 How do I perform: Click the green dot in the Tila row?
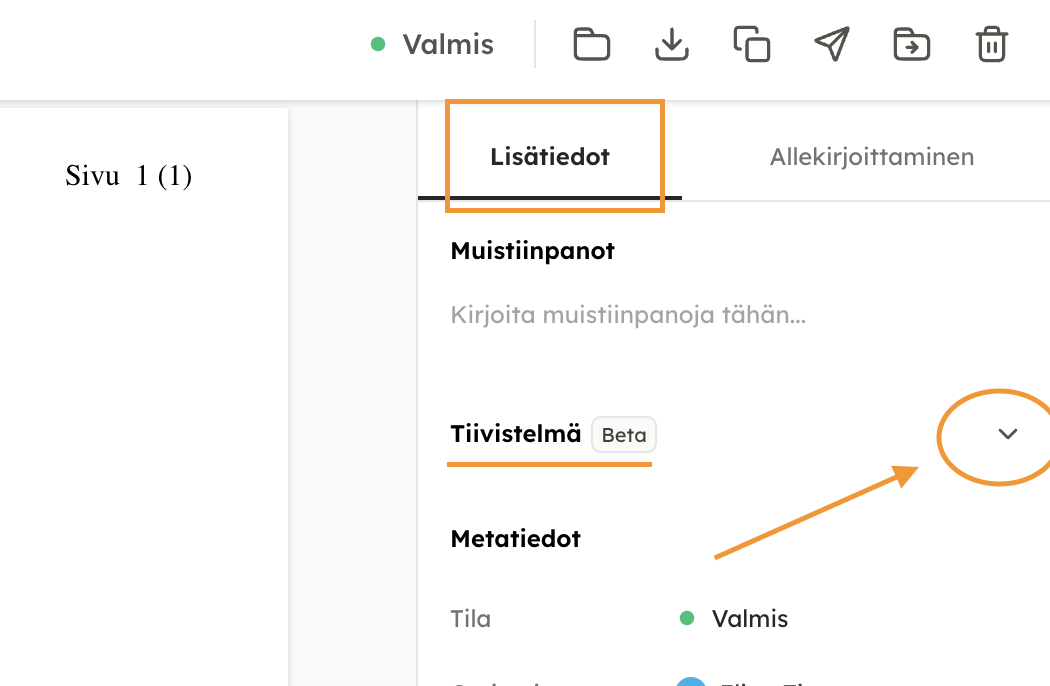coord(687,619)
